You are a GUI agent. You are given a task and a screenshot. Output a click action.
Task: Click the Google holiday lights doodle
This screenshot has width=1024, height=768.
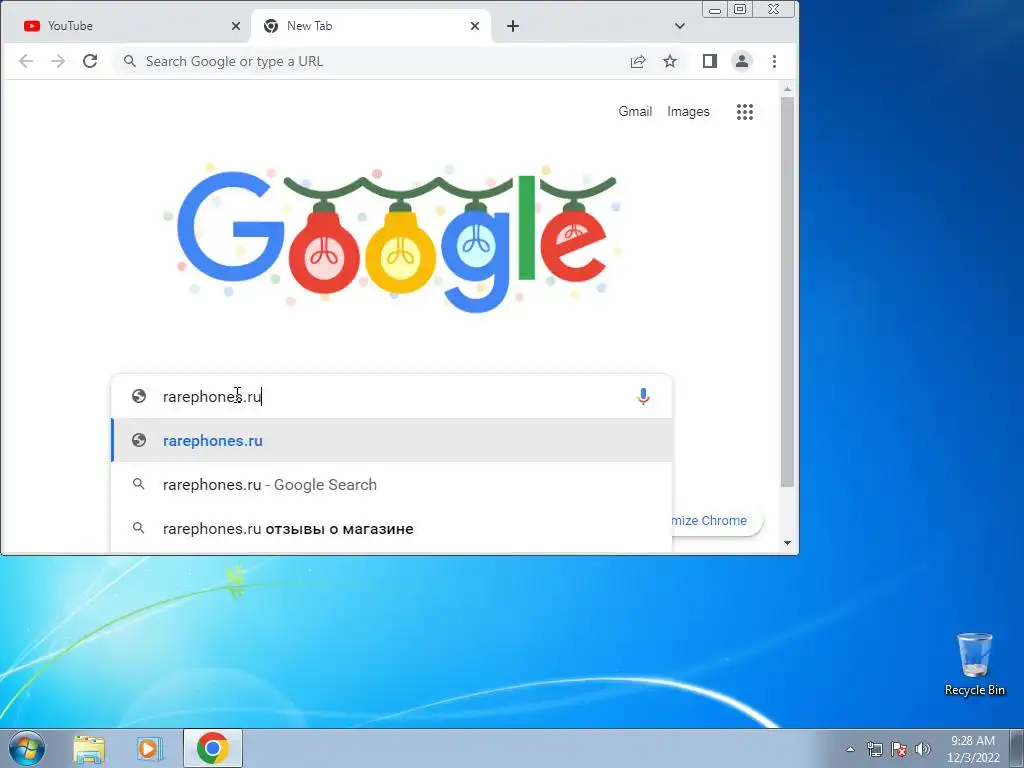pos(391,237)
